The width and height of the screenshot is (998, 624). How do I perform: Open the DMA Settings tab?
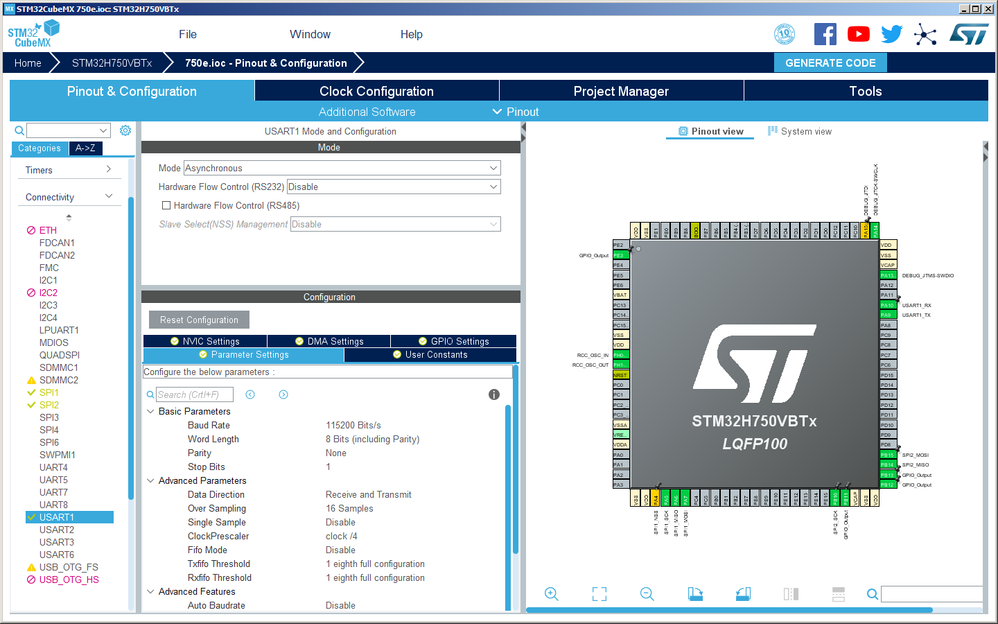coord(329,341)
